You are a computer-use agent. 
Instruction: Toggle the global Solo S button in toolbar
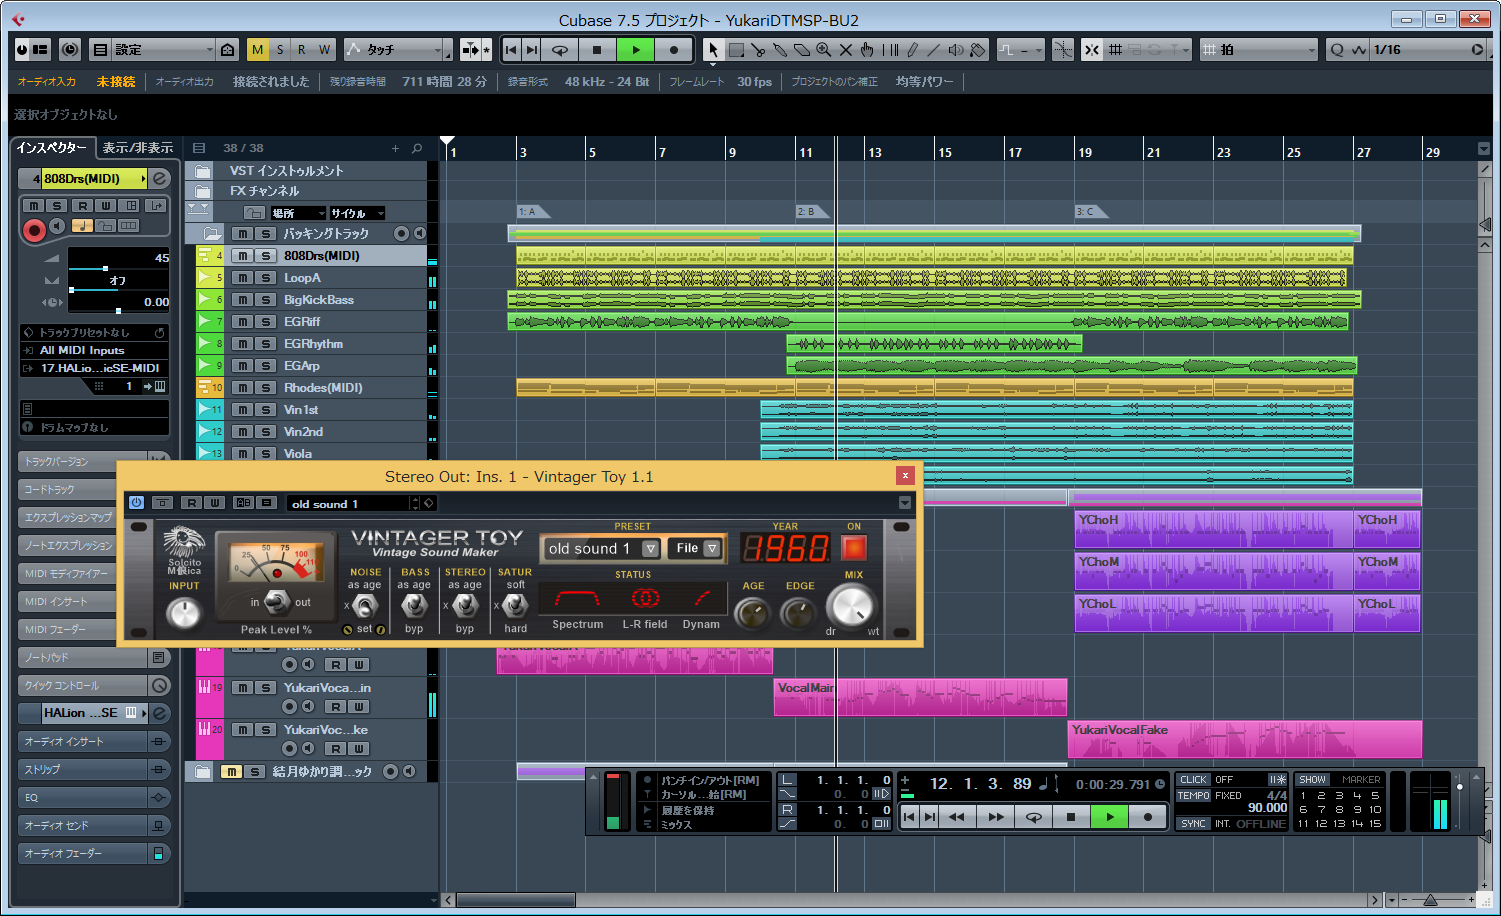[280, 49]
